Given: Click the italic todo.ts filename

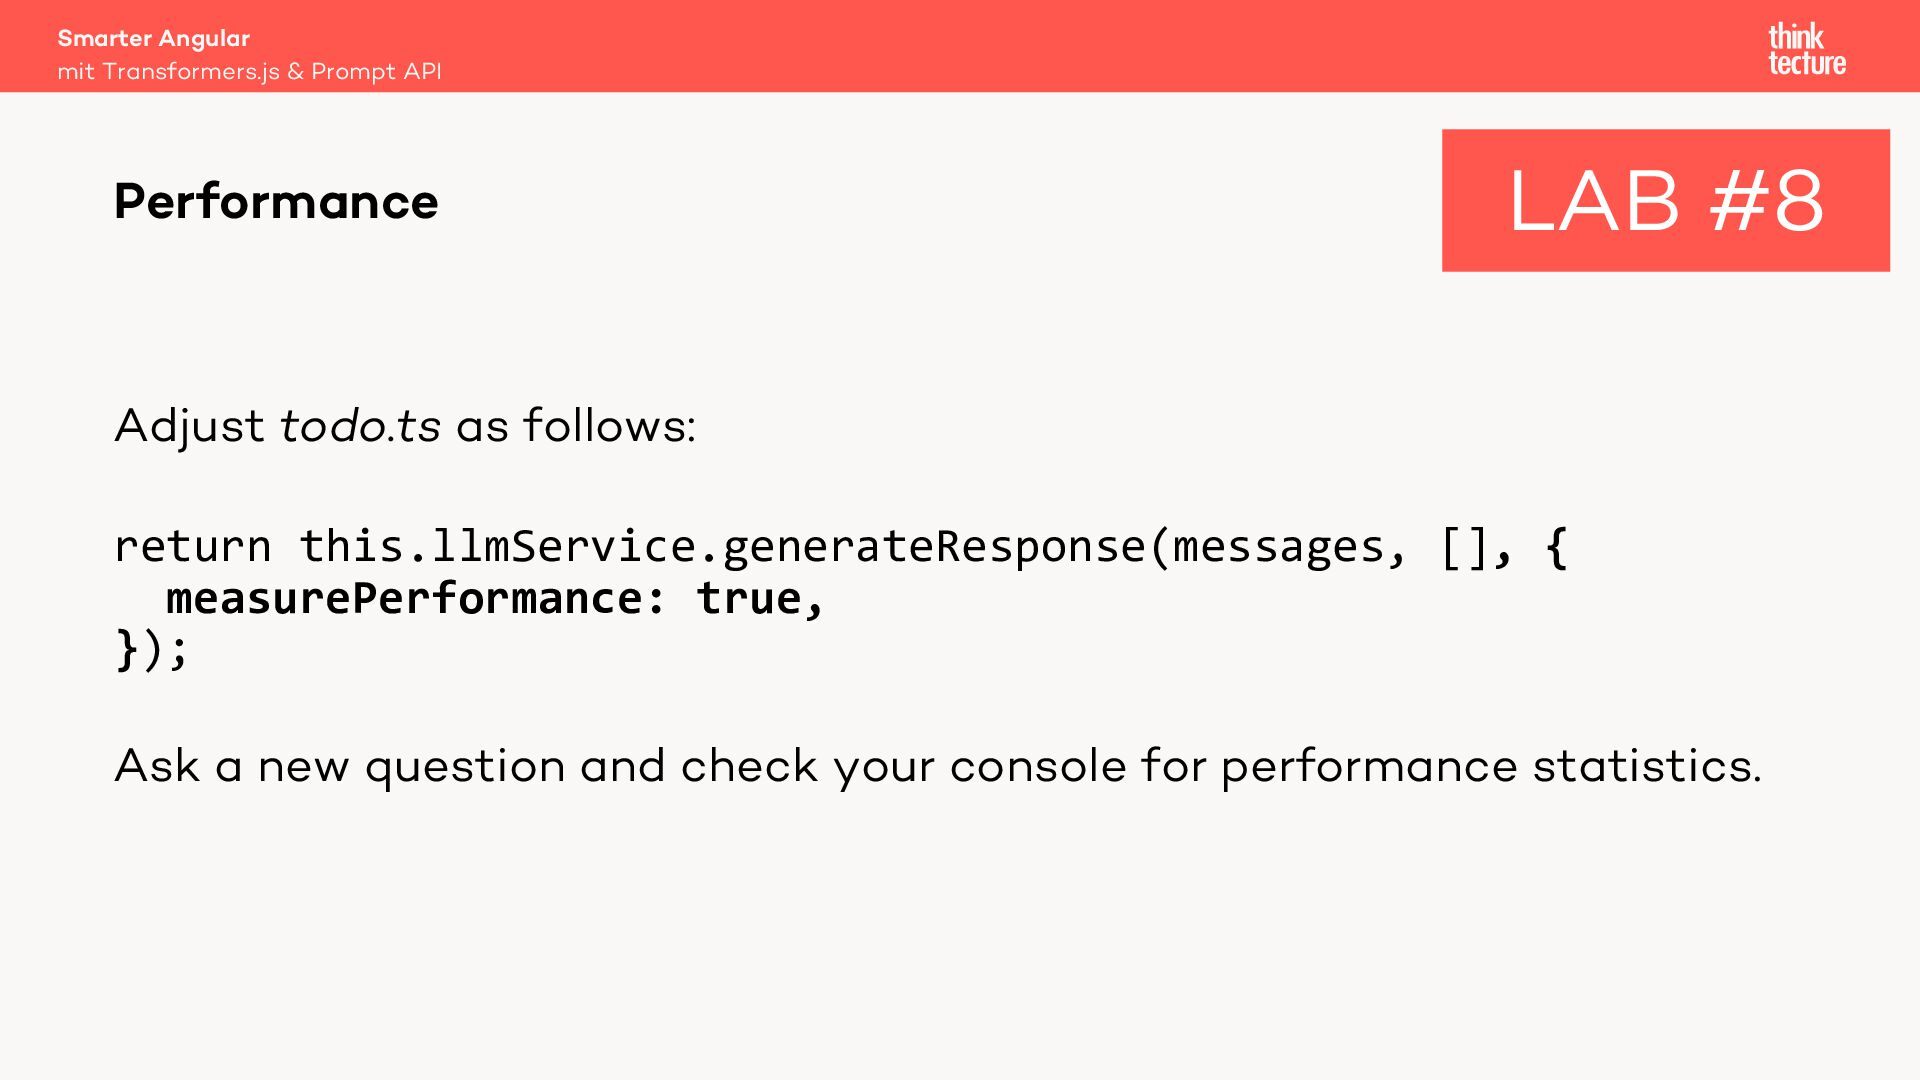Looking at the screenshot, I should pyautogui.click(x=360, y=426).
